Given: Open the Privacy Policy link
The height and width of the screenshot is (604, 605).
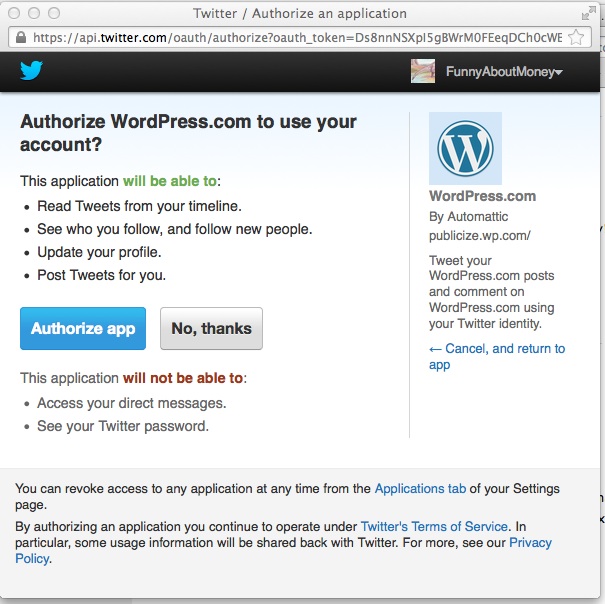Looking at the screenshot, I should click(283, 550).
